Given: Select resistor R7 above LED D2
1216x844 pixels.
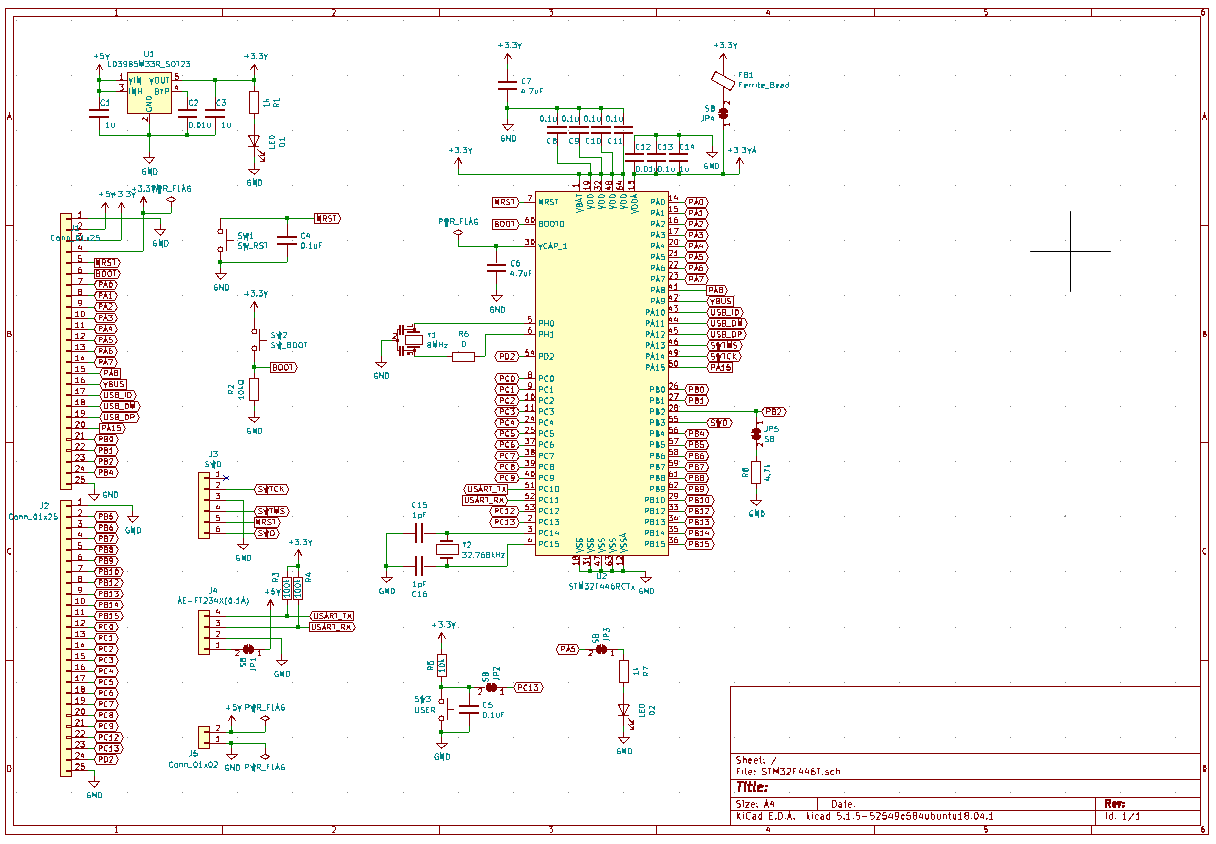Looking at the screenshot, I should 624,671.
